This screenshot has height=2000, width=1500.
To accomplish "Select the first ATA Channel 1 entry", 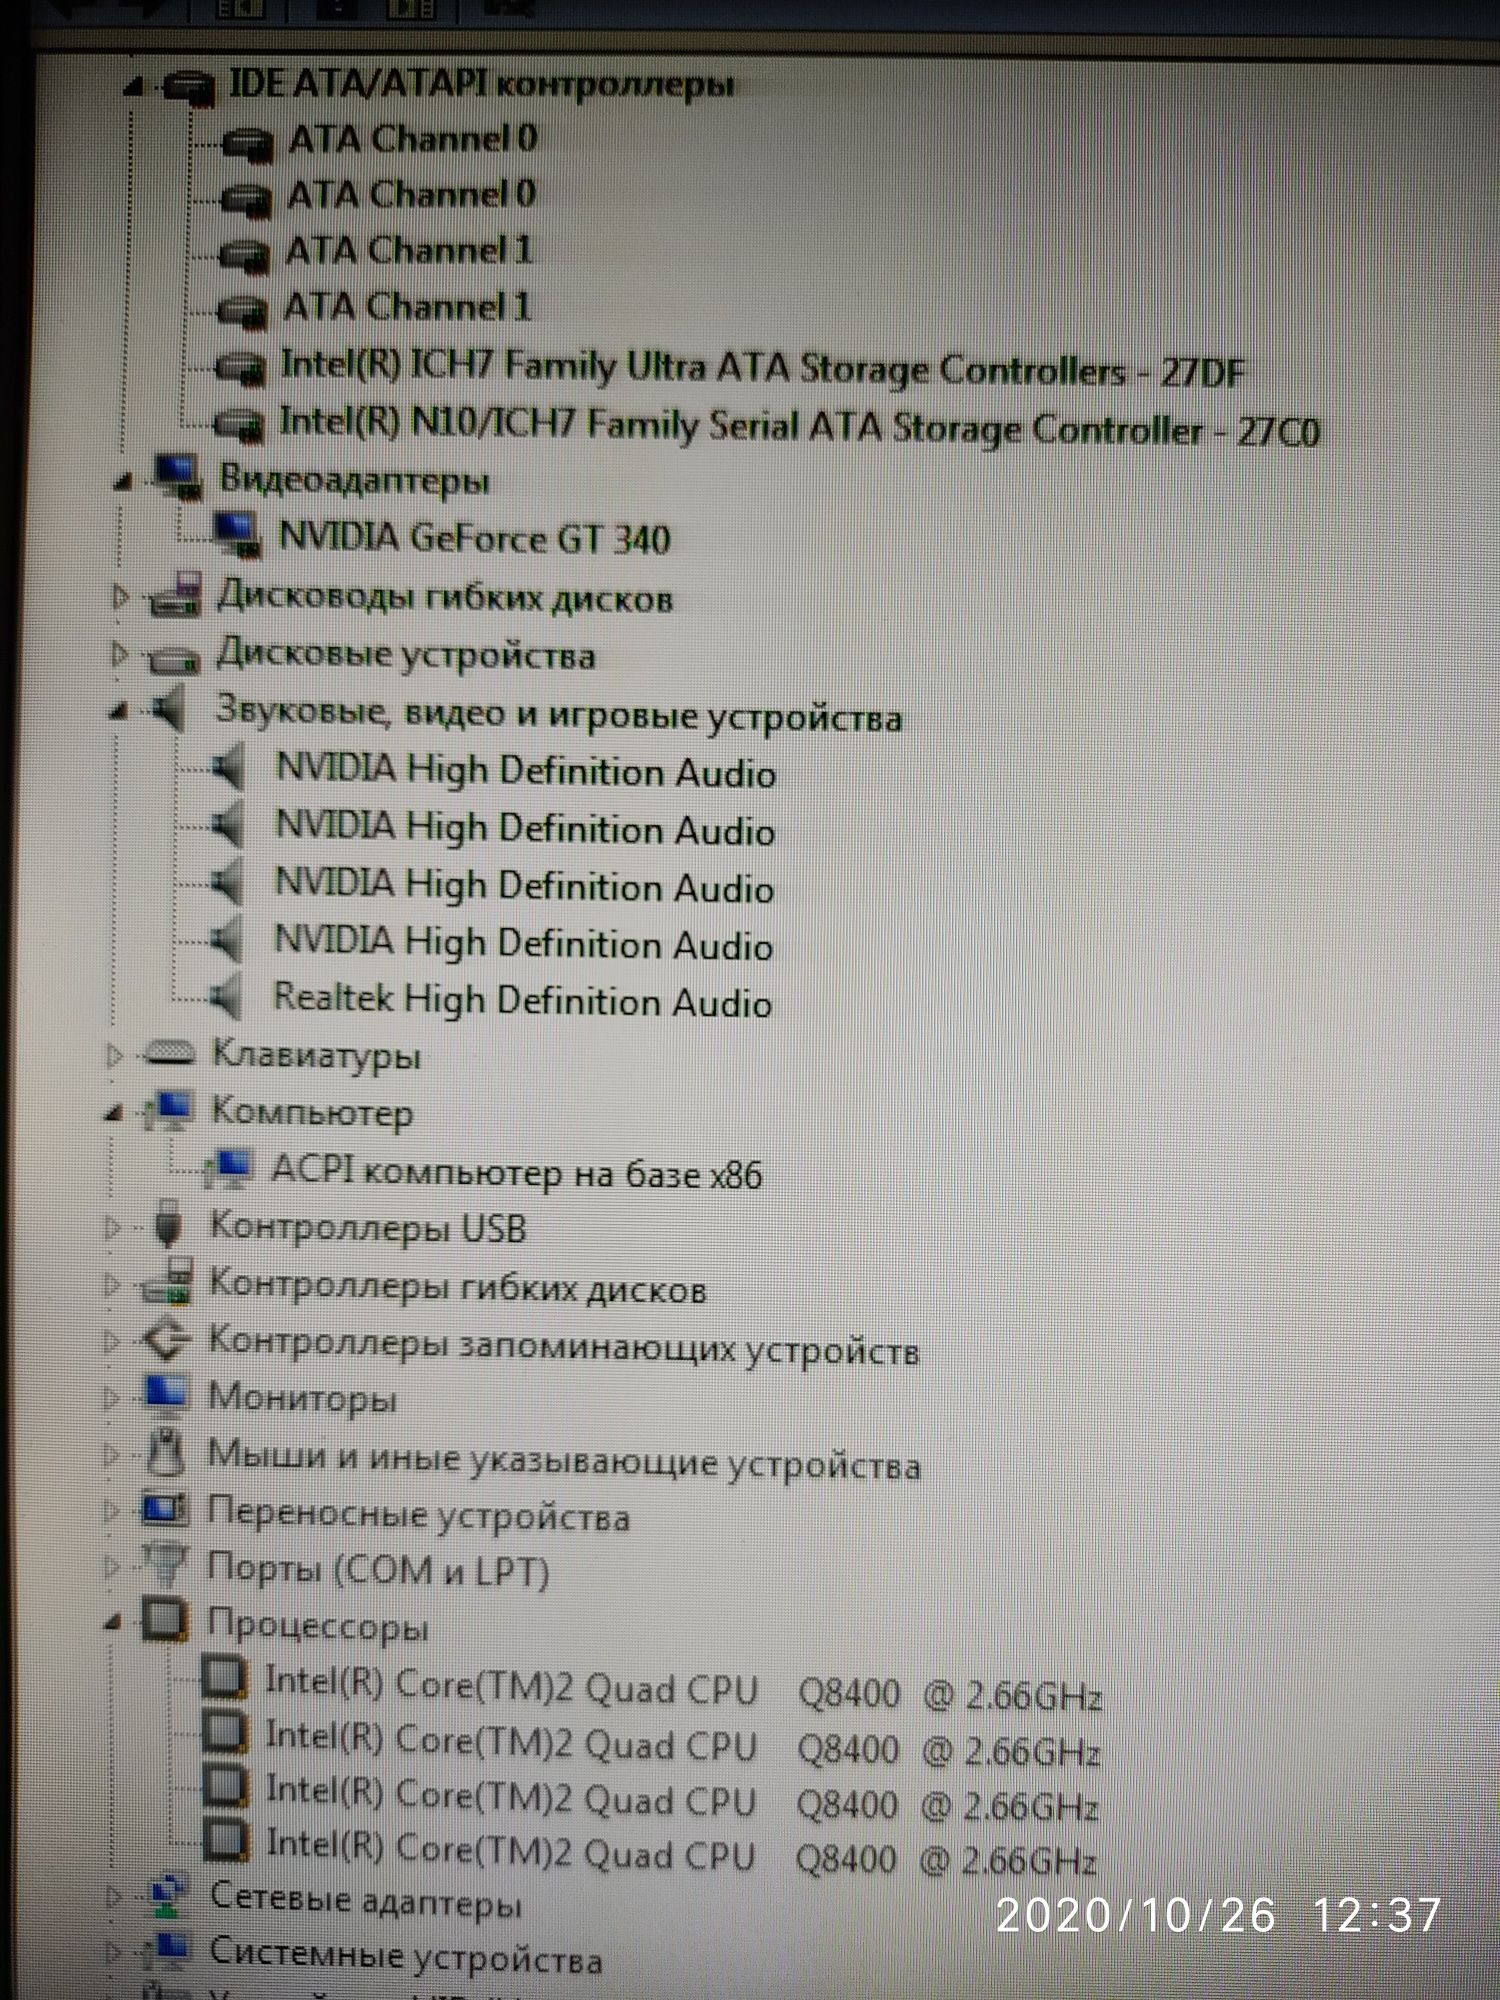I will point(408,250).
